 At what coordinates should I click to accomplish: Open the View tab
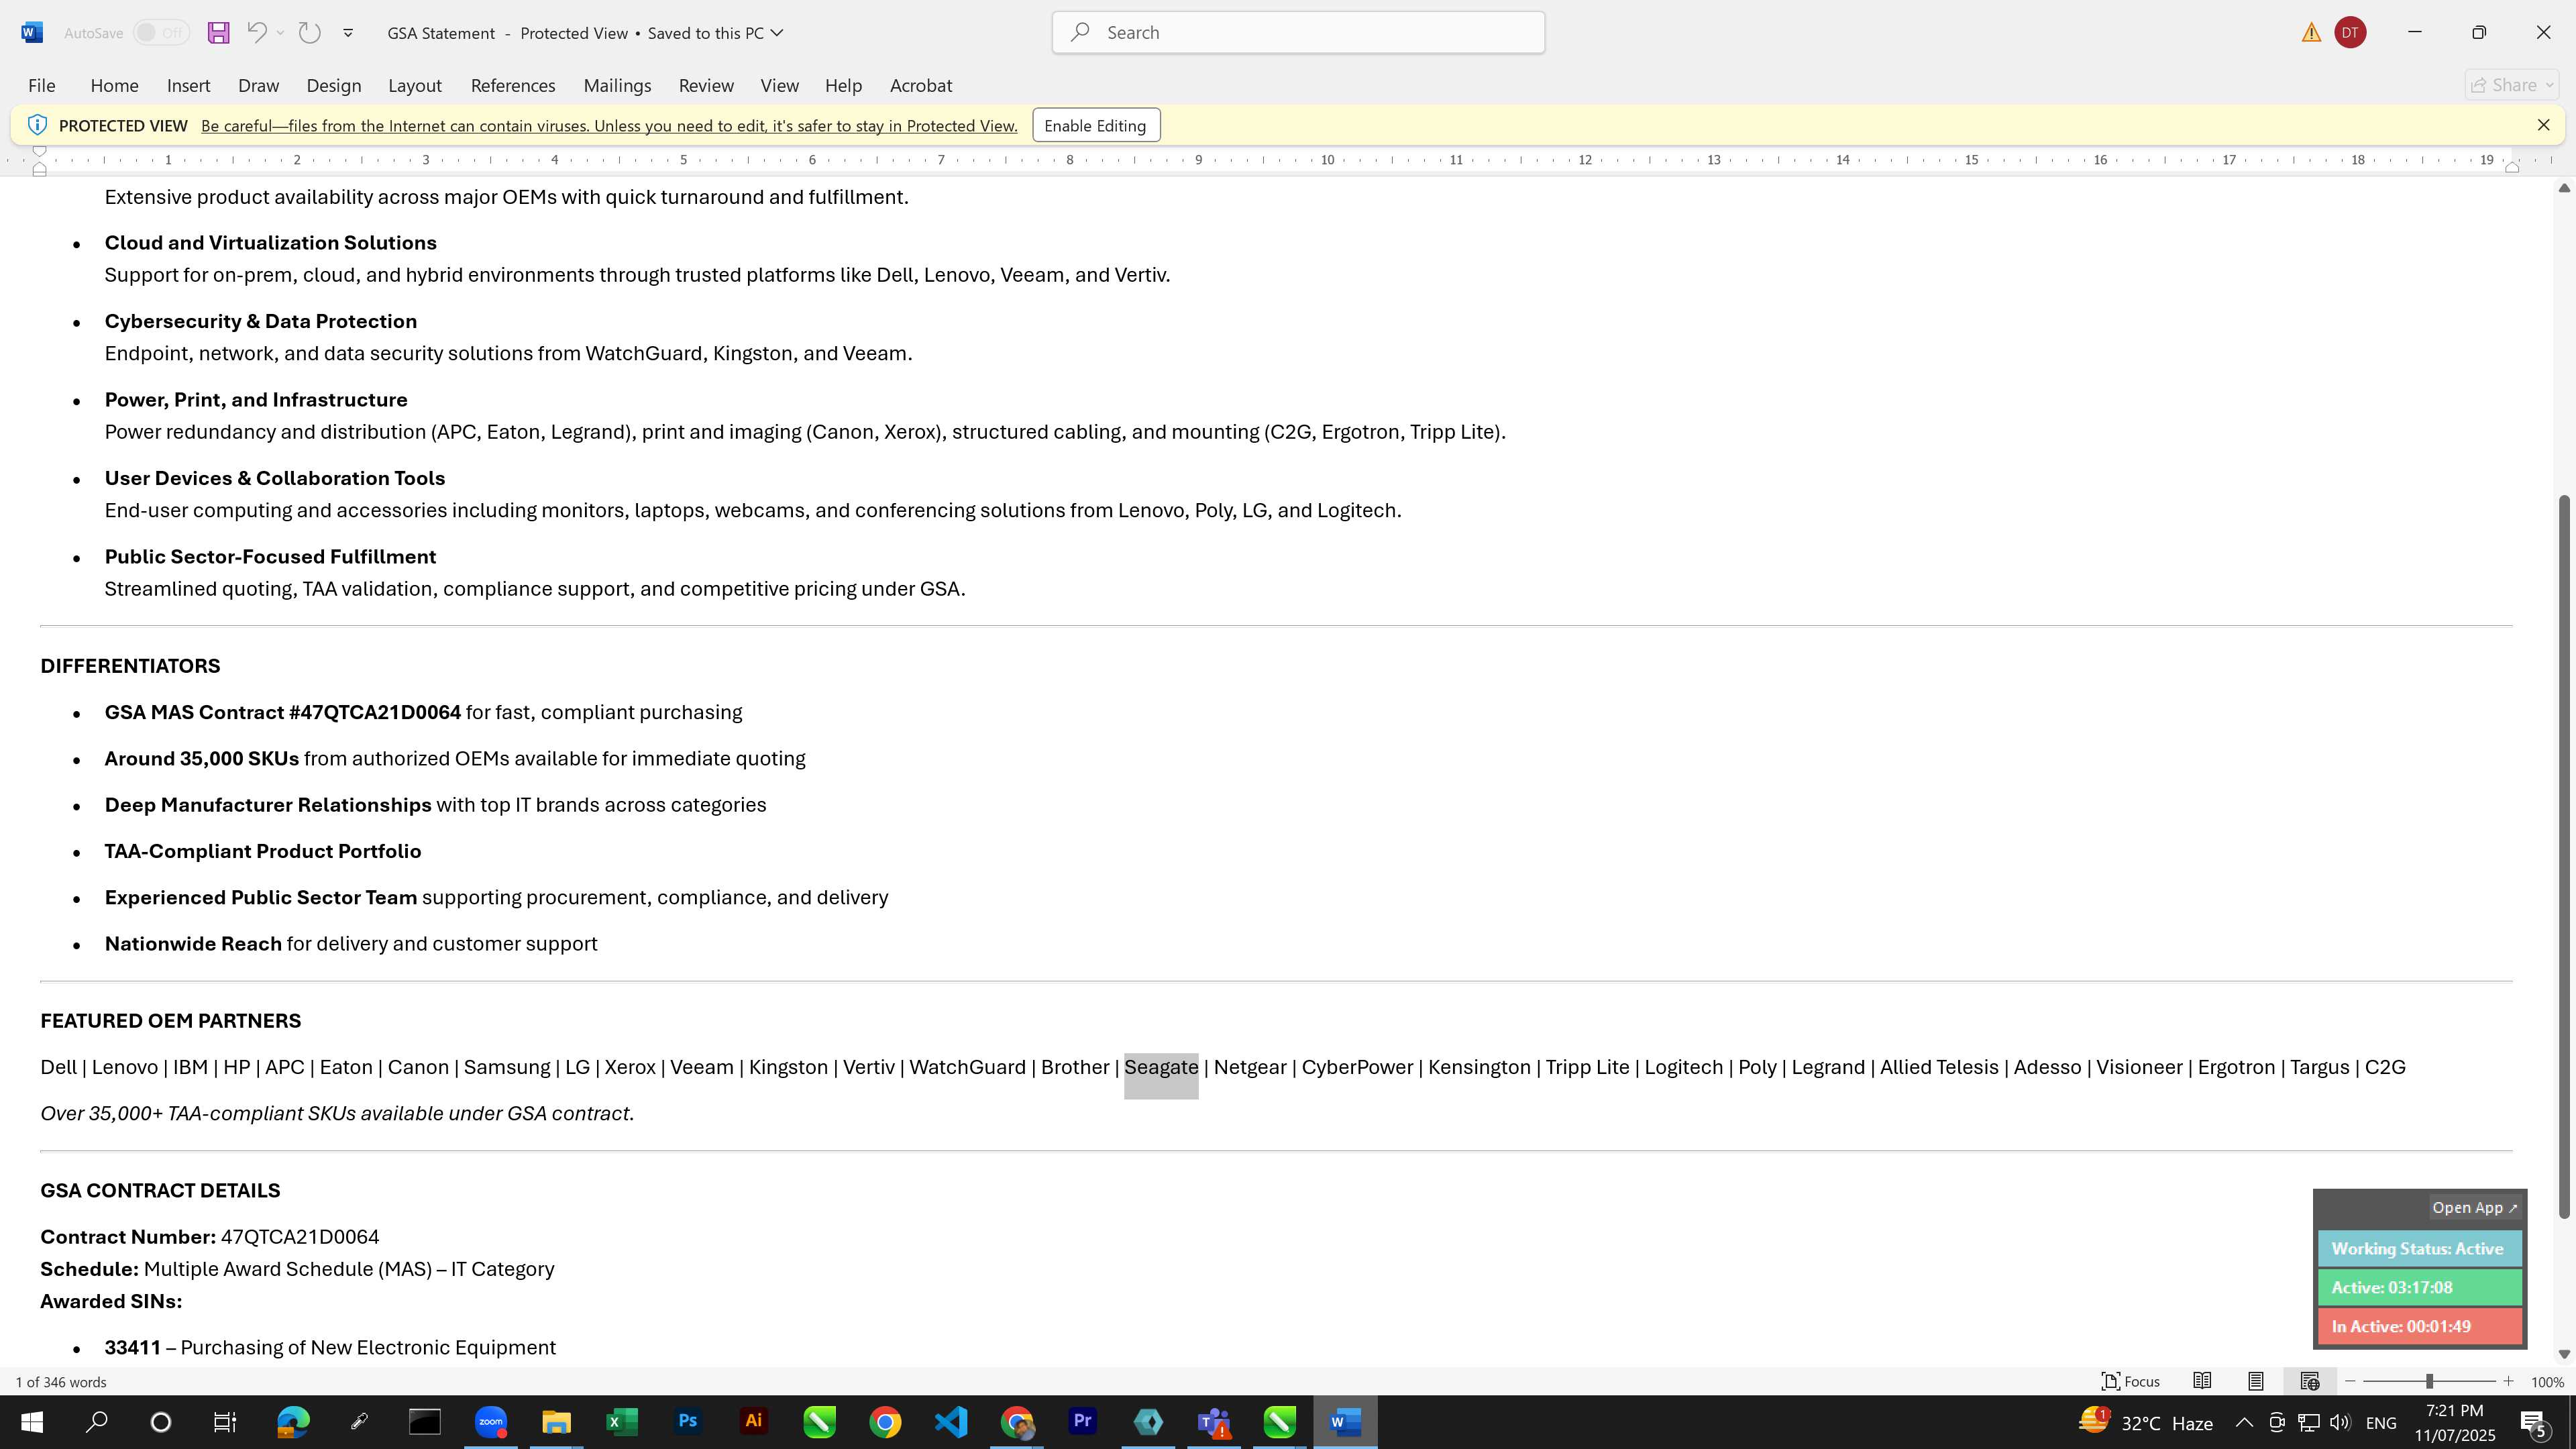tap(779, 85)
